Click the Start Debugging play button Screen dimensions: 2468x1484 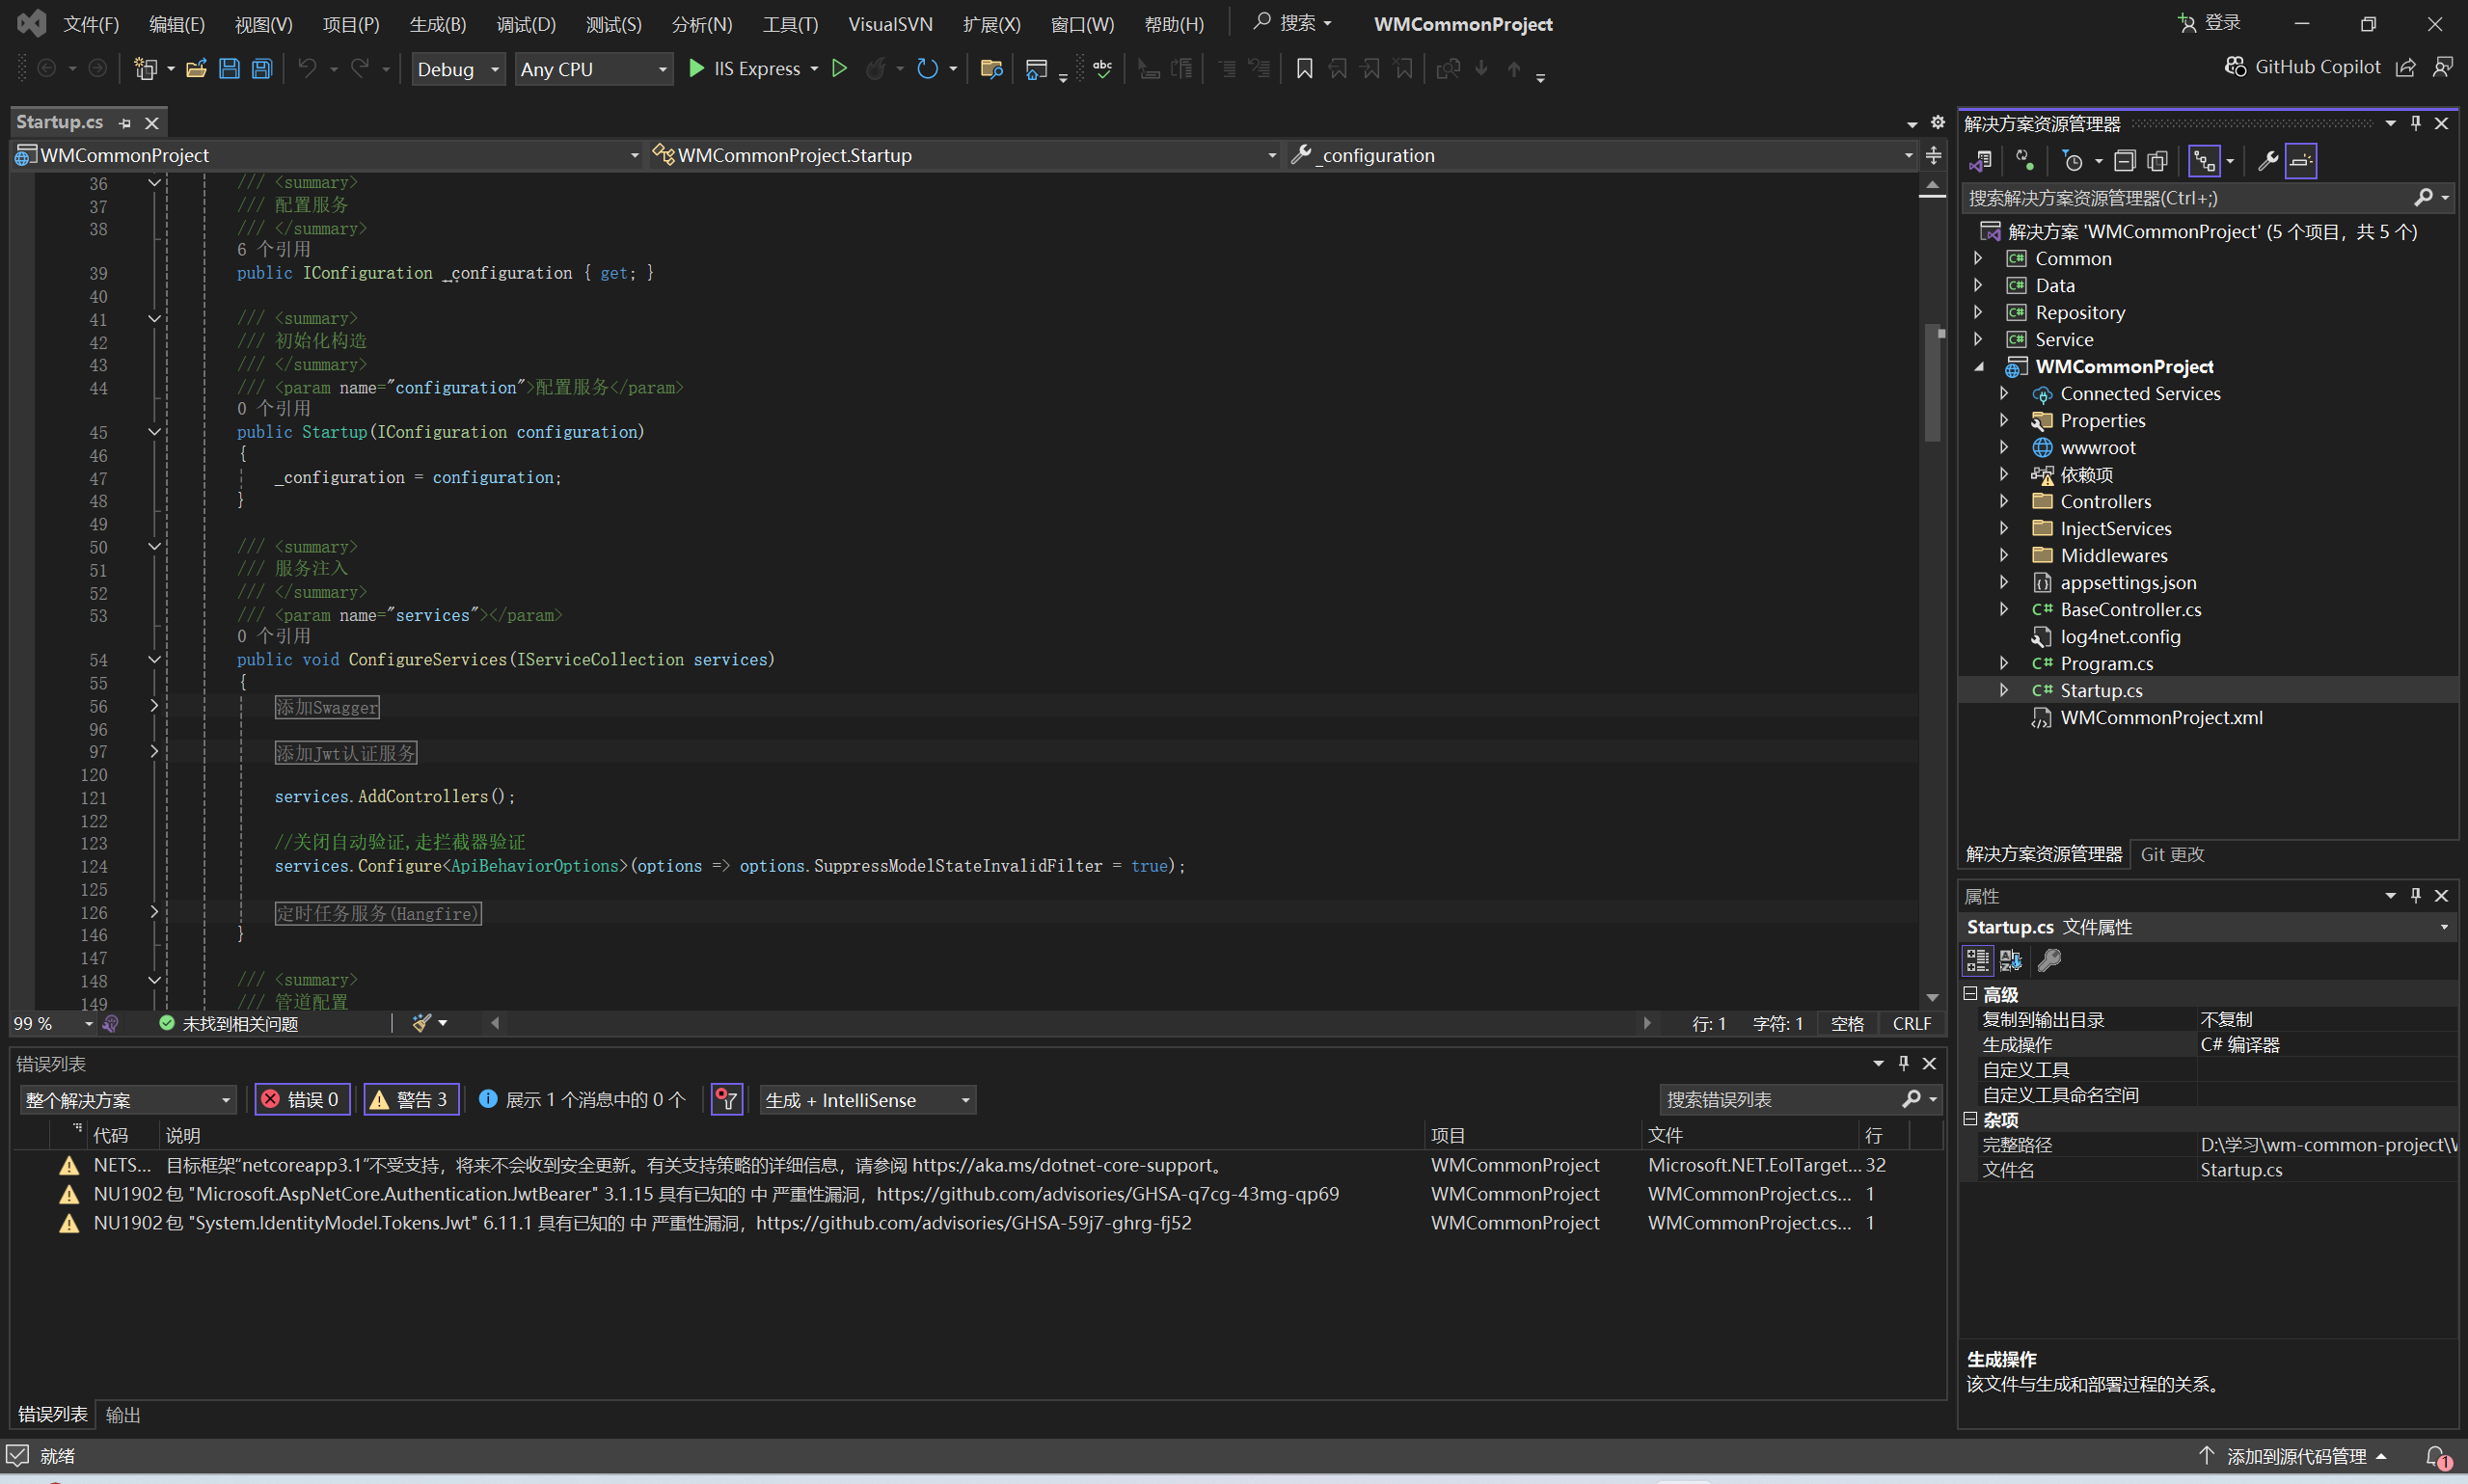(694, 68)
